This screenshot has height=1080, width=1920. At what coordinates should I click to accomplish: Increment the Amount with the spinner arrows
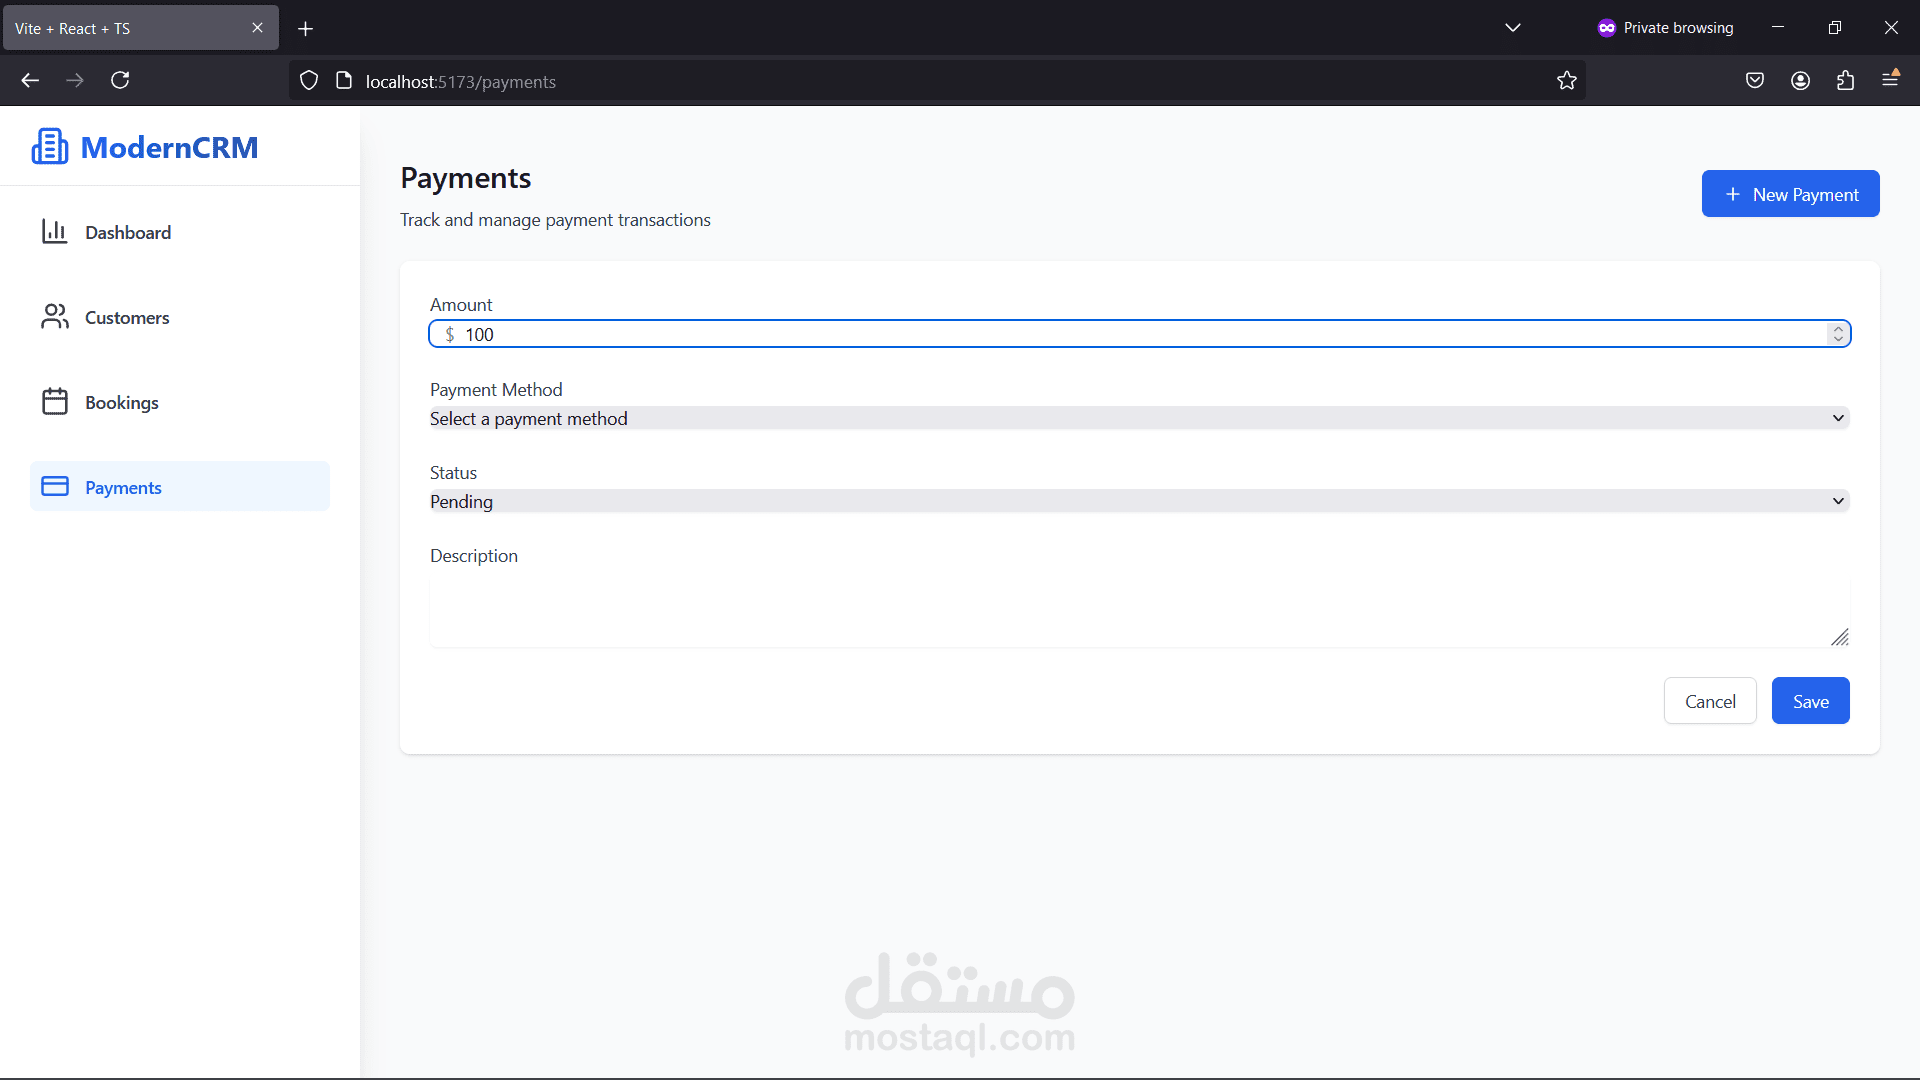[1838, 328]
